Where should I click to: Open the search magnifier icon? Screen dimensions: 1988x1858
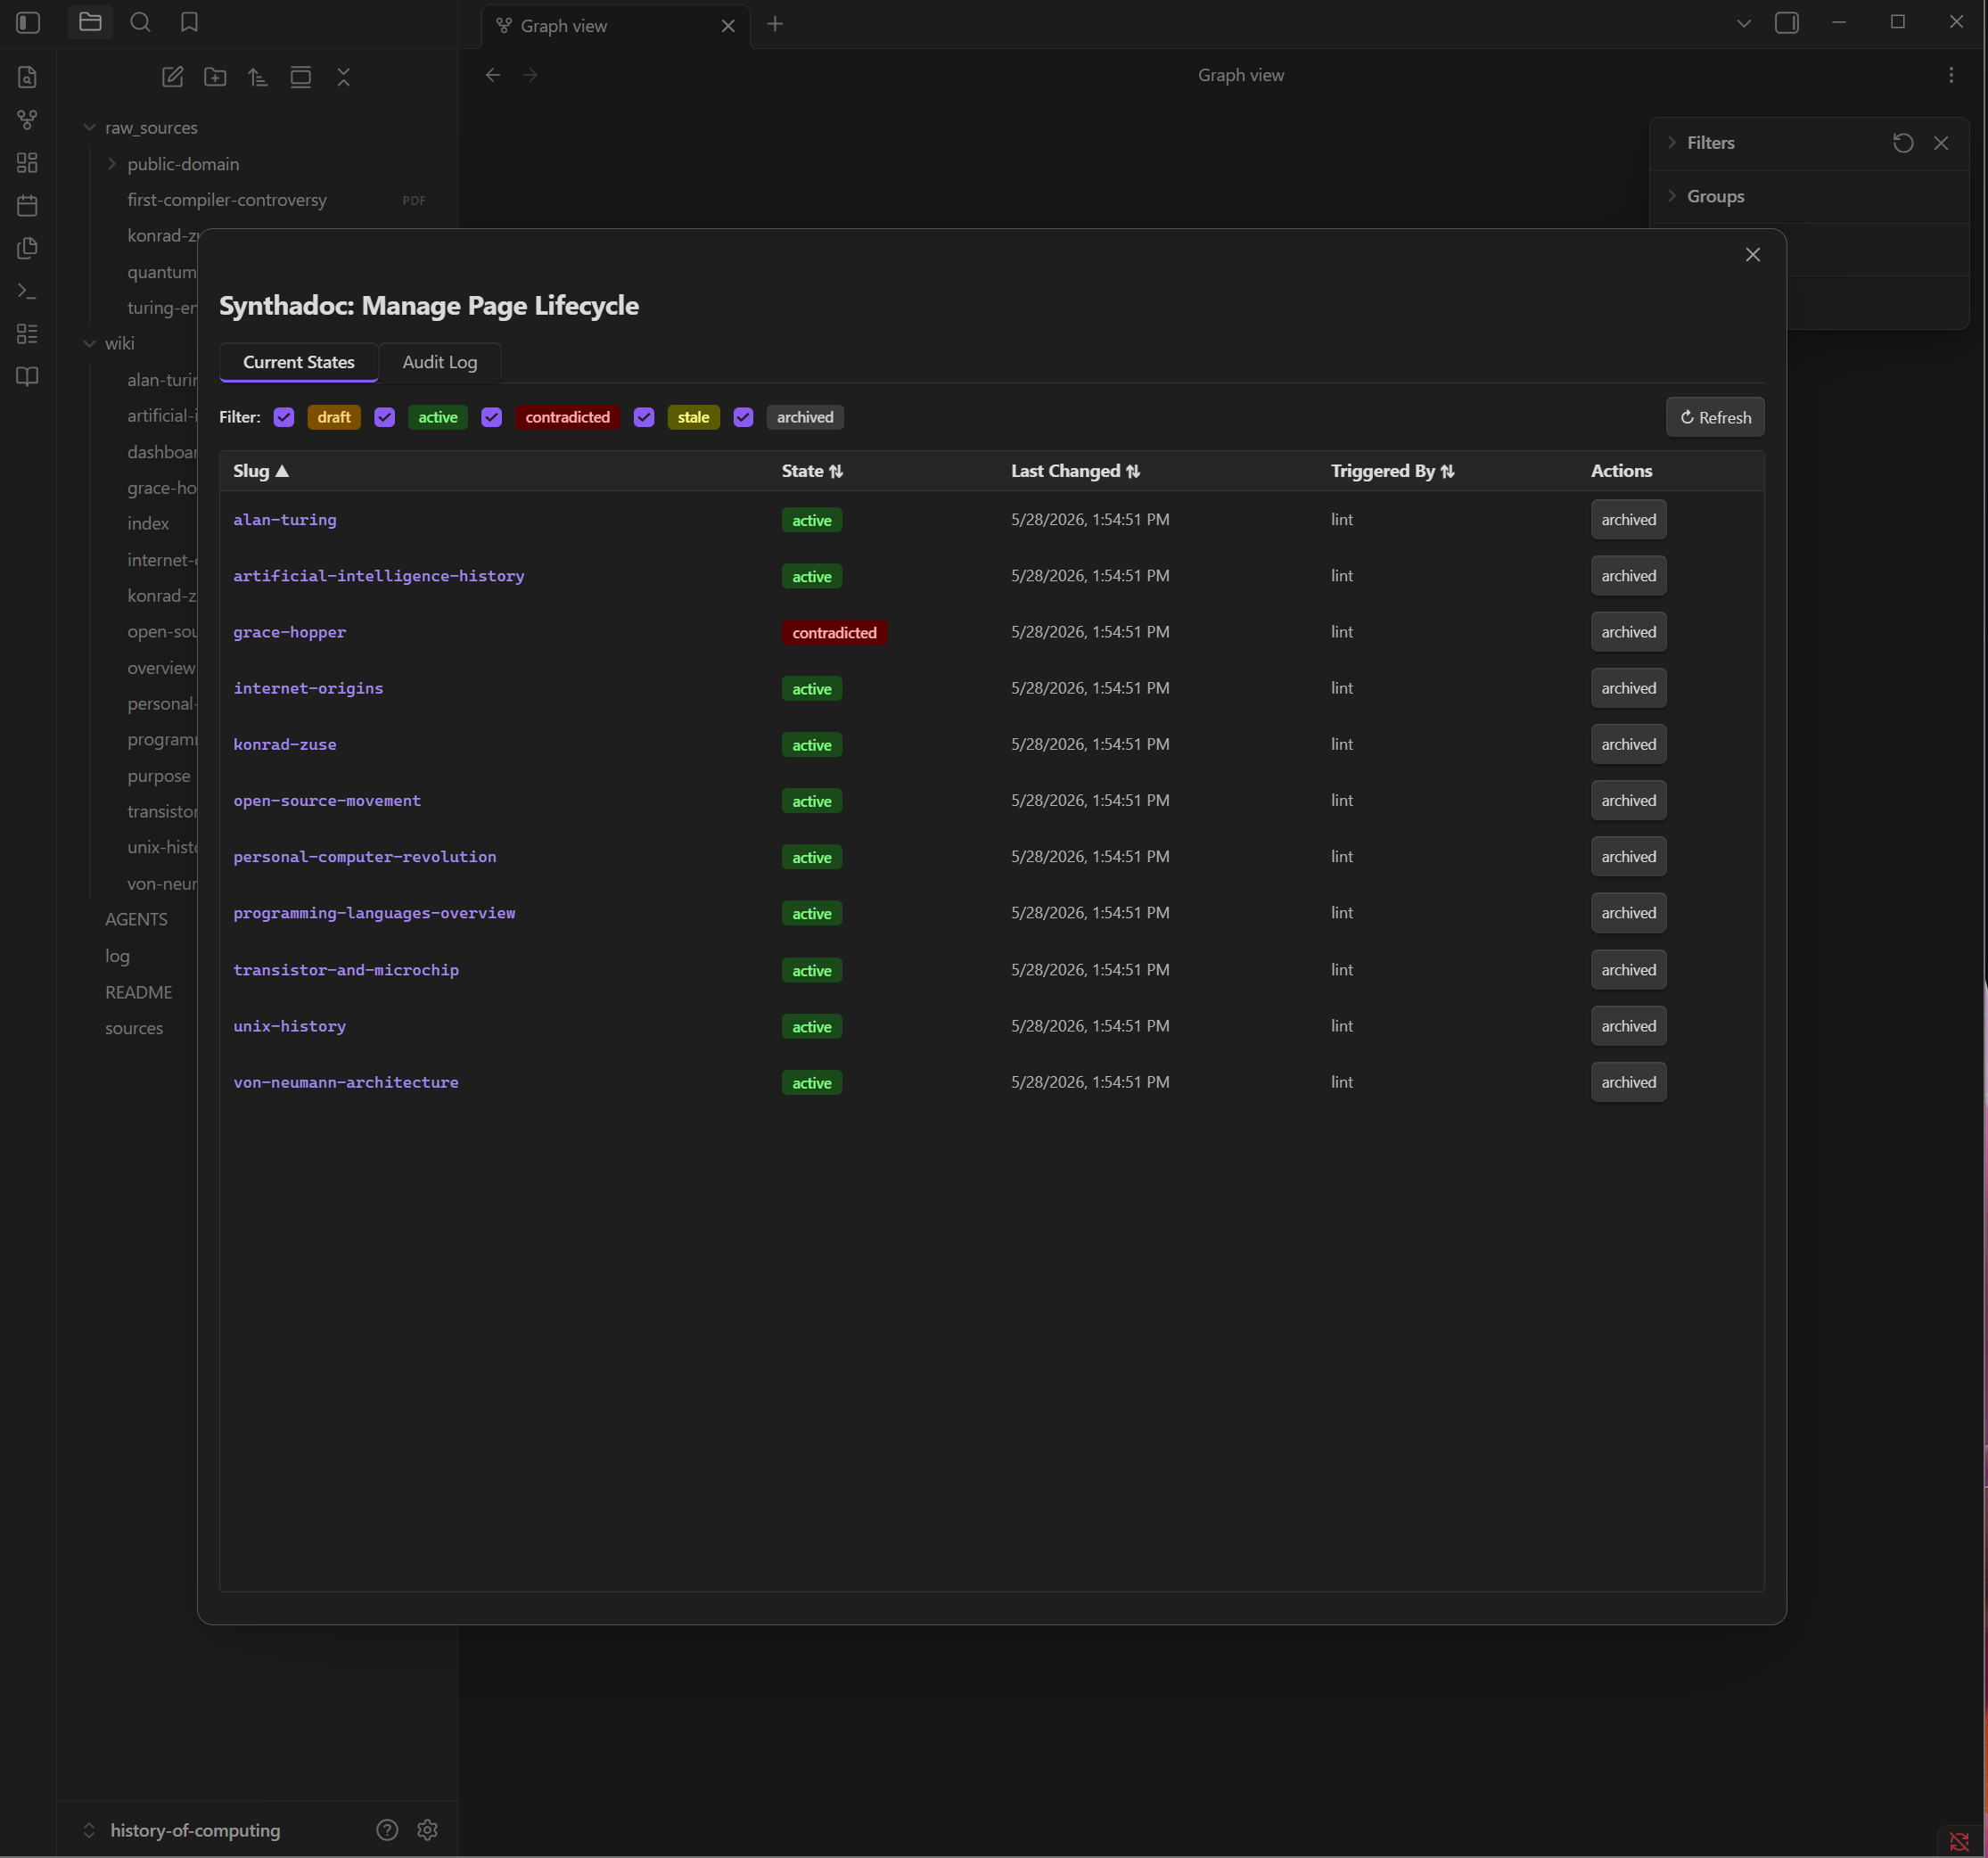pos(140,22)
